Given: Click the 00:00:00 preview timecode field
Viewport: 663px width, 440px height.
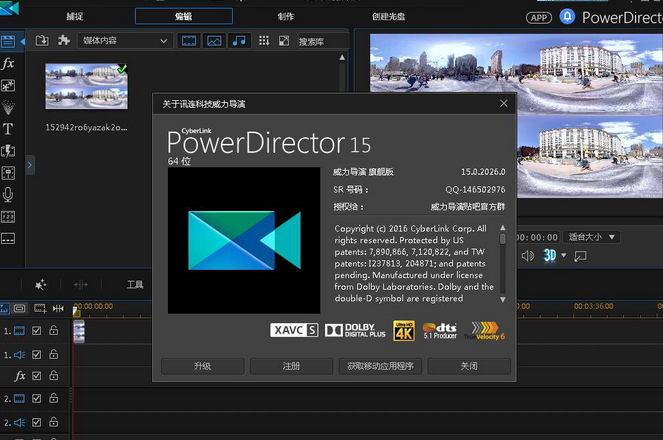Looking at the screenshot, I should pyautogui.click(x=538, y=237).
